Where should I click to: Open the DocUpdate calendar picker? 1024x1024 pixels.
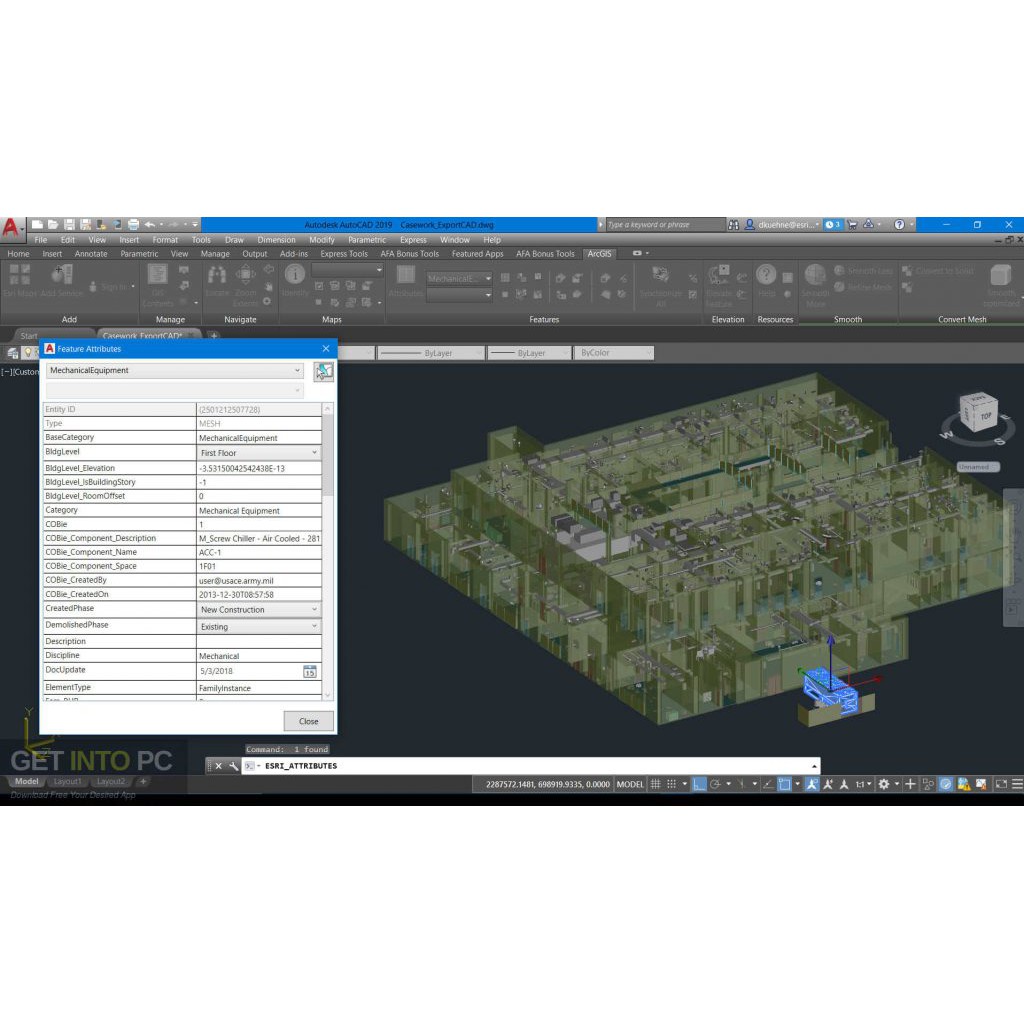coord(310,671)
